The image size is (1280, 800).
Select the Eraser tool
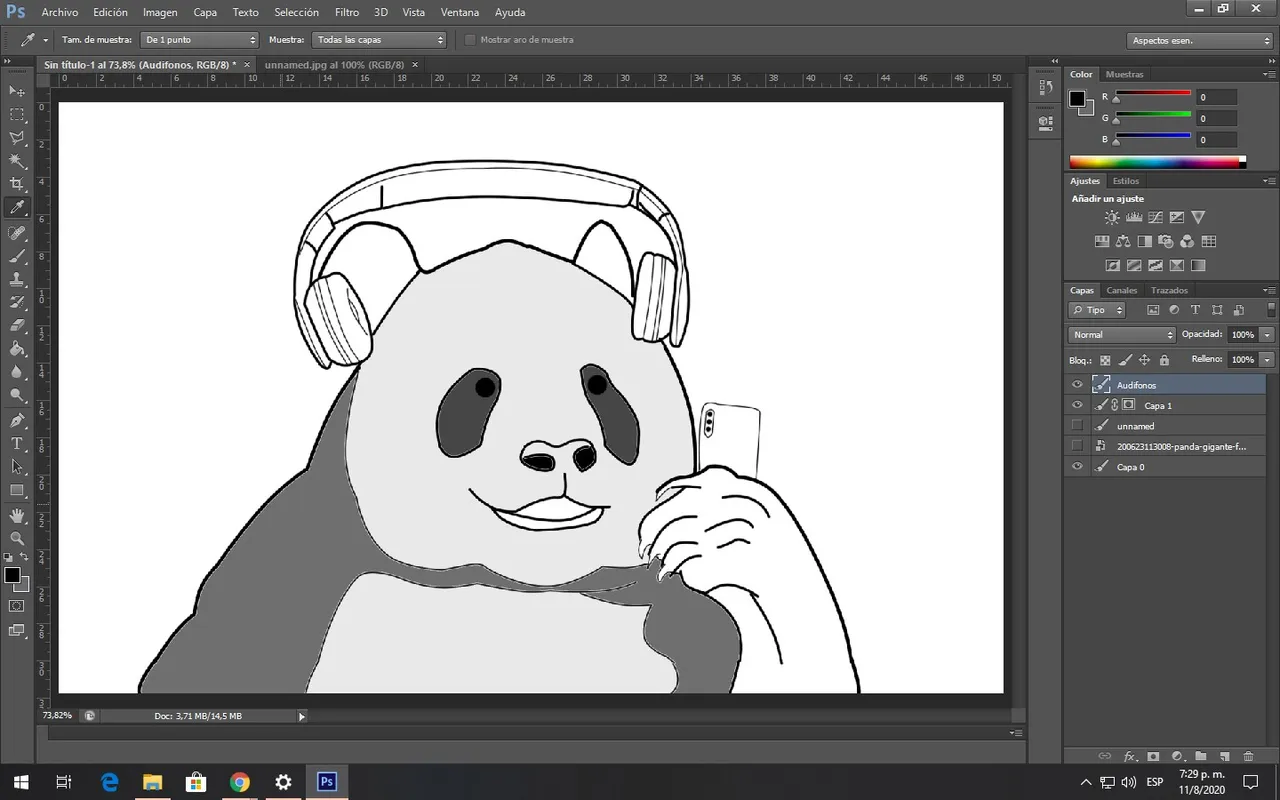(x=17, y=325)
